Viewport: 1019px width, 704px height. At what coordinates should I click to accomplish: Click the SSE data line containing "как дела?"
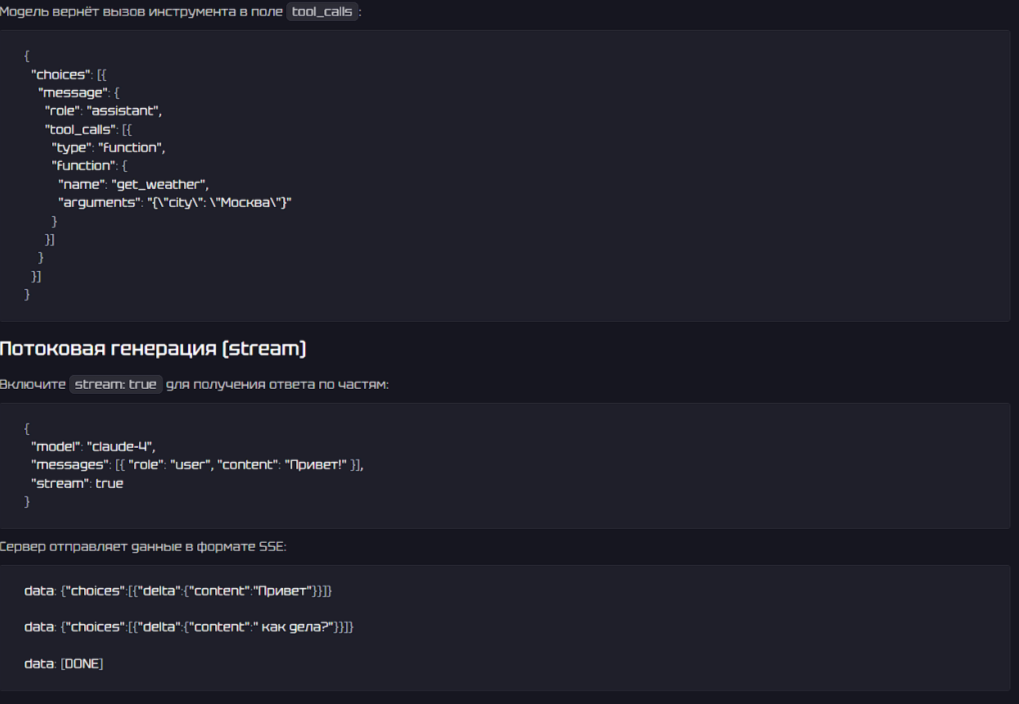[x=189, y=626]
